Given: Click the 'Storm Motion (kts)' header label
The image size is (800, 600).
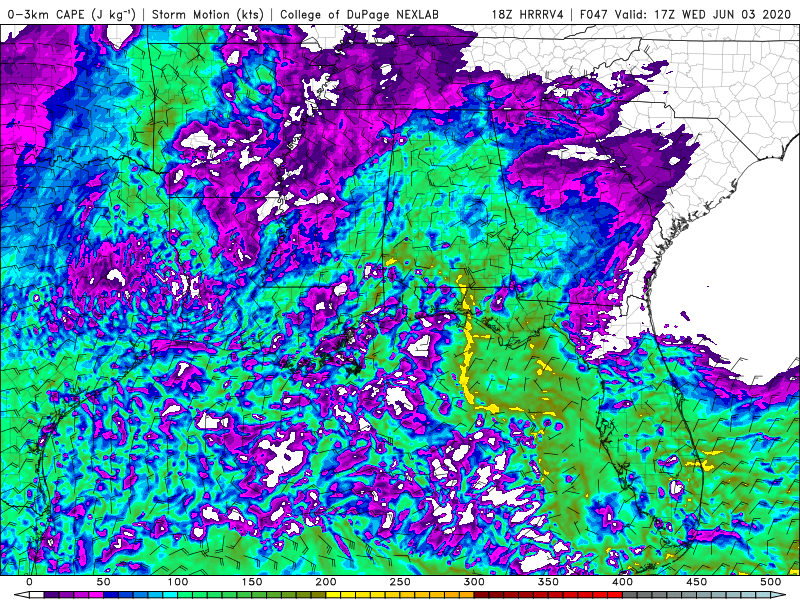Looking at the screenshot, I should pyautogui.click(x=208, y=14).
